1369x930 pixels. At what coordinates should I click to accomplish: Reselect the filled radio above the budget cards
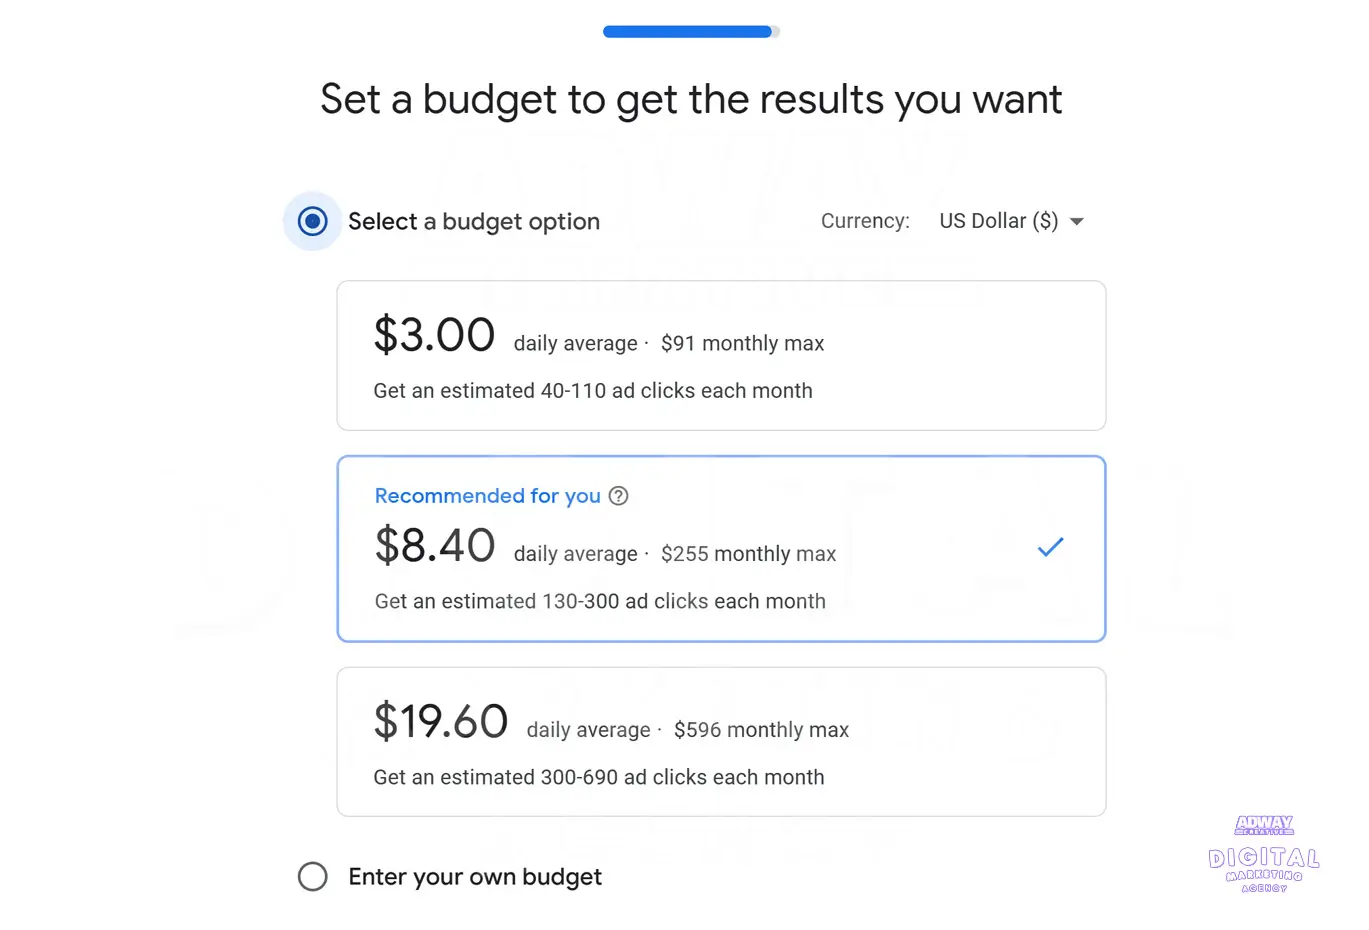click(x=312, y=221)
